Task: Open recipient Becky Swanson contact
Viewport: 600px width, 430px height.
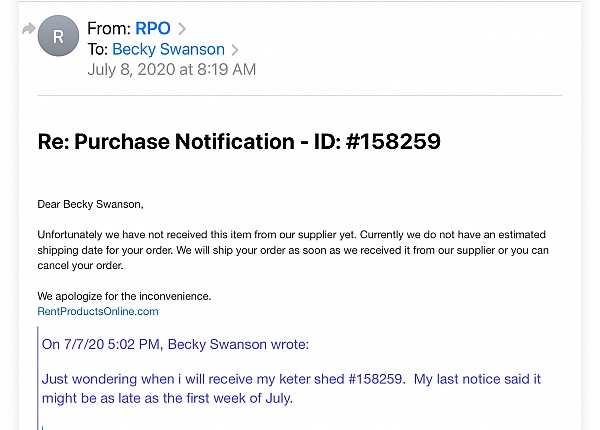Action: tap(168, 49)
